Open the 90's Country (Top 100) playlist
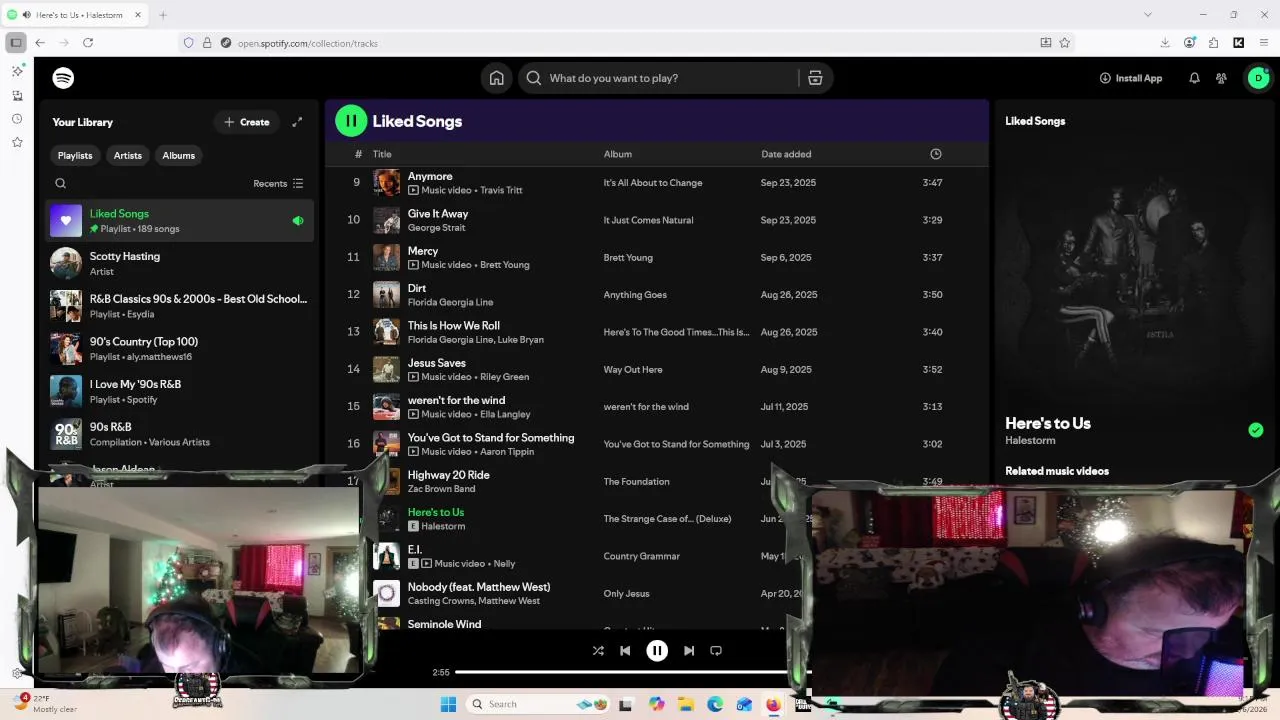The height and width of the screenshot is (720, 1280). tap(180, 349)
